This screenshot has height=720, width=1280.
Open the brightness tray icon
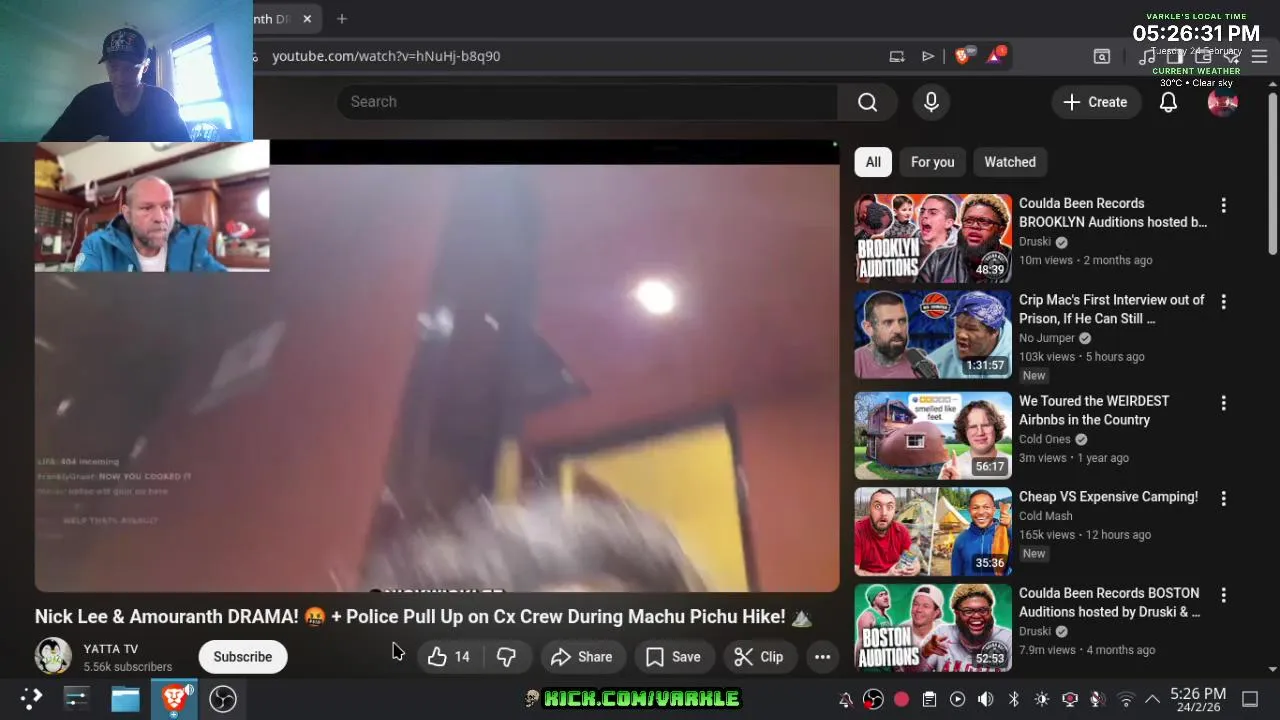tap(1042, 699)
